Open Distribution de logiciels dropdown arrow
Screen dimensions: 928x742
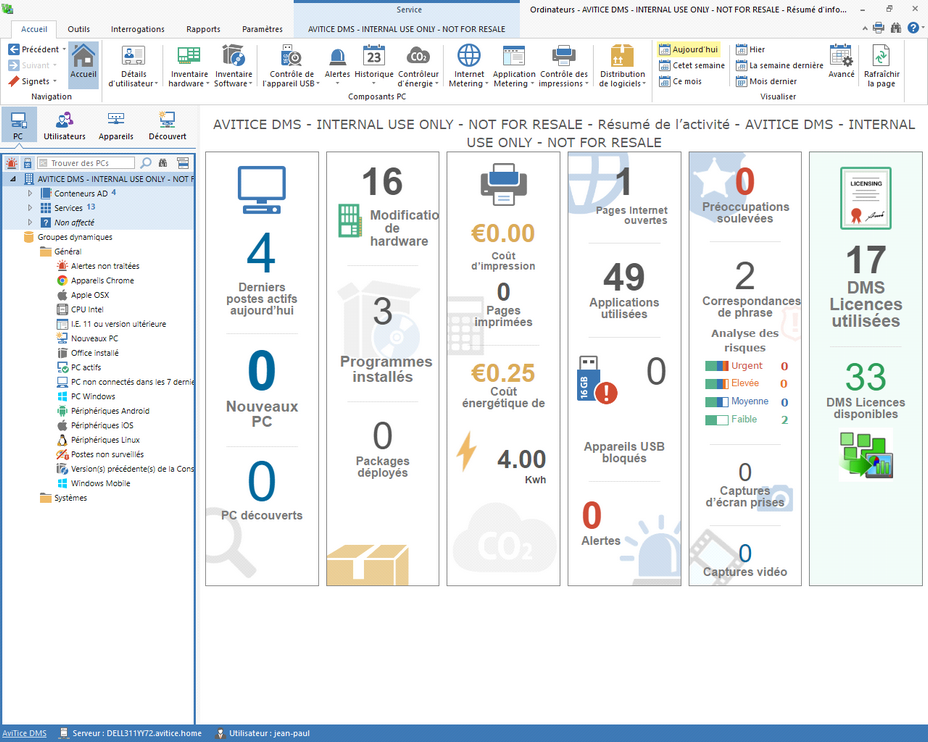click(643, 84)
